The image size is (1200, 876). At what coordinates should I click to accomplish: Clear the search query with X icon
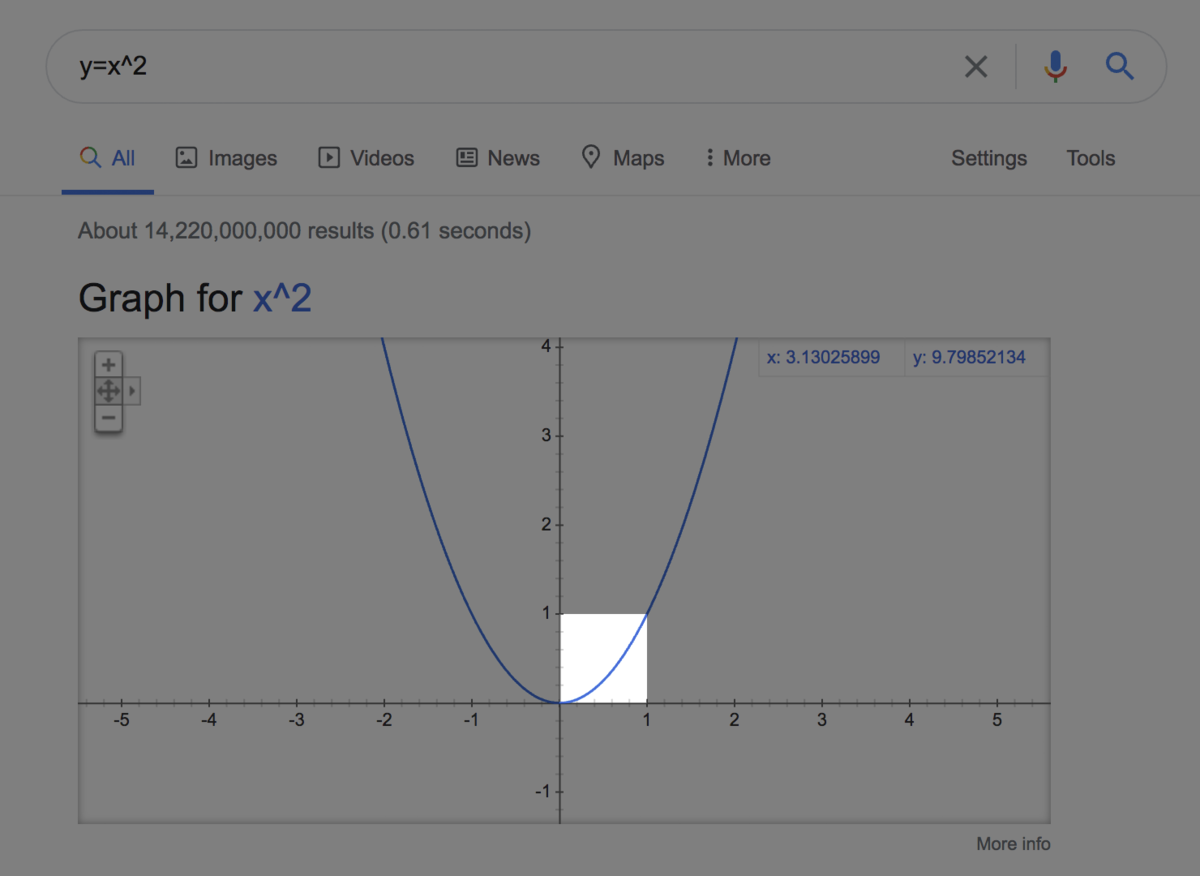[976, 67]
